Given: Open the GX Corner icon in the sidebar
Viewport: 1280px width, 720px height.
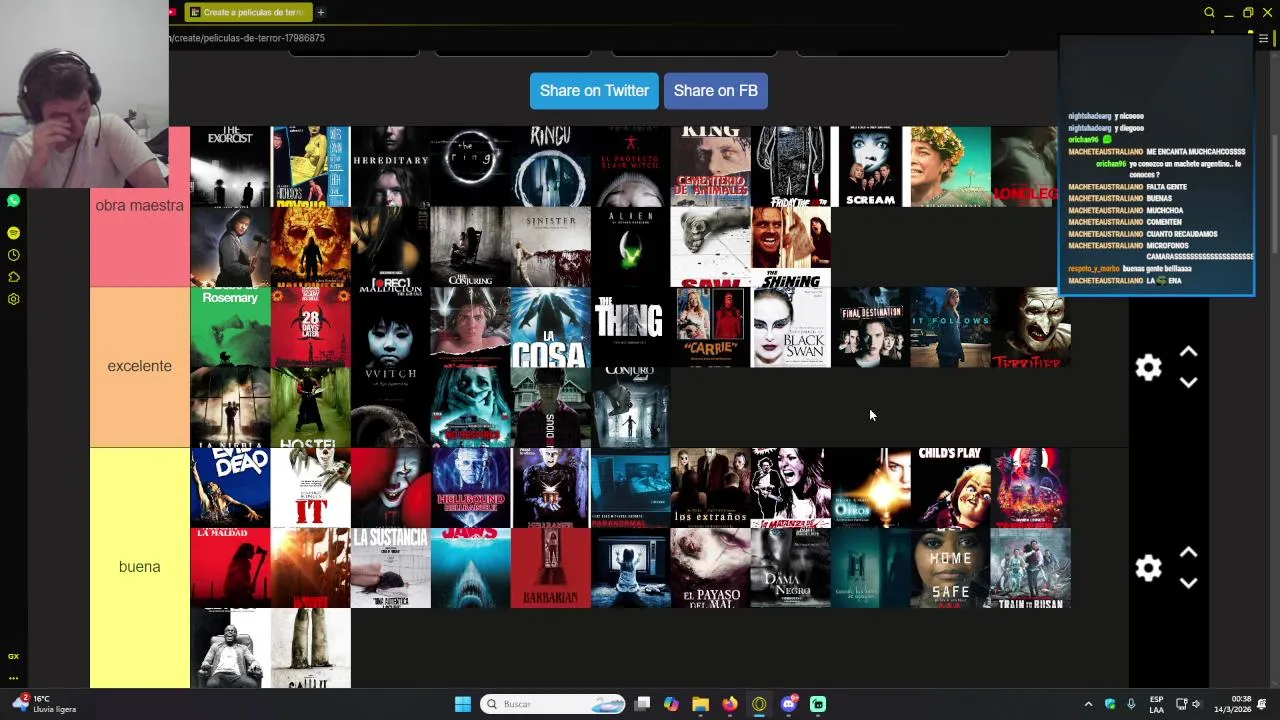Looking at the screenshot, I should [x=13, y=656].
